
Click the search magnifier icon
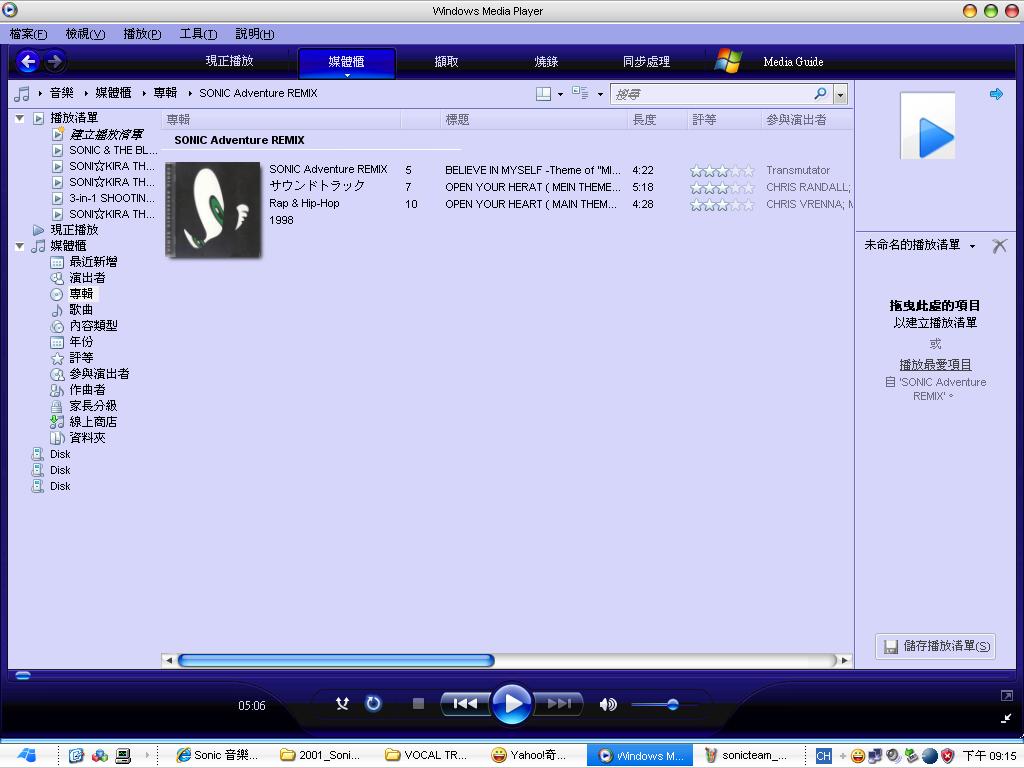[821, 94]
